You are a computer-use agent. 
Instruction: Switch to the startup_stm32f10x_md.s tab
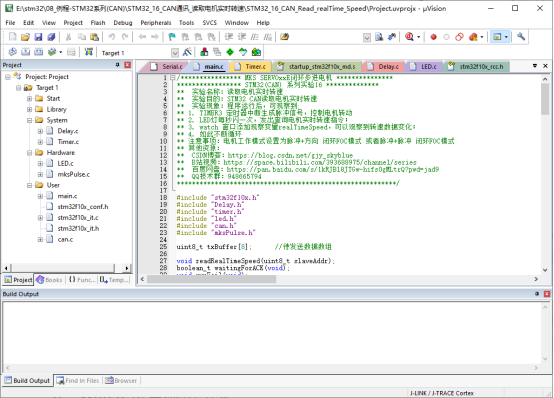click(x=317, y=66)
